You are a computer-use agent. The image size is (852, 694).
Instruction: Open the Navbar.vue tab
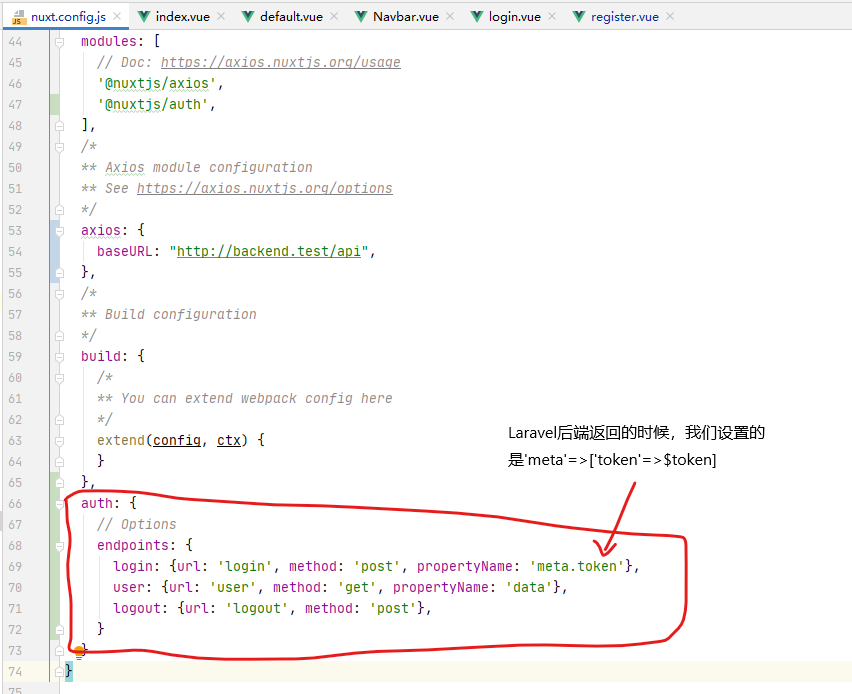(x=405, y=17)
